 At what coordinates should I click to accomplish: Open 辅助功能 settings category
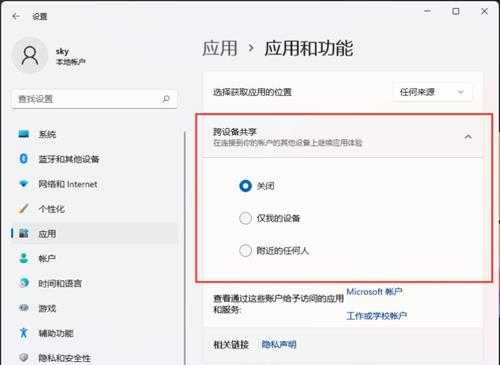(x=94, y=333)
